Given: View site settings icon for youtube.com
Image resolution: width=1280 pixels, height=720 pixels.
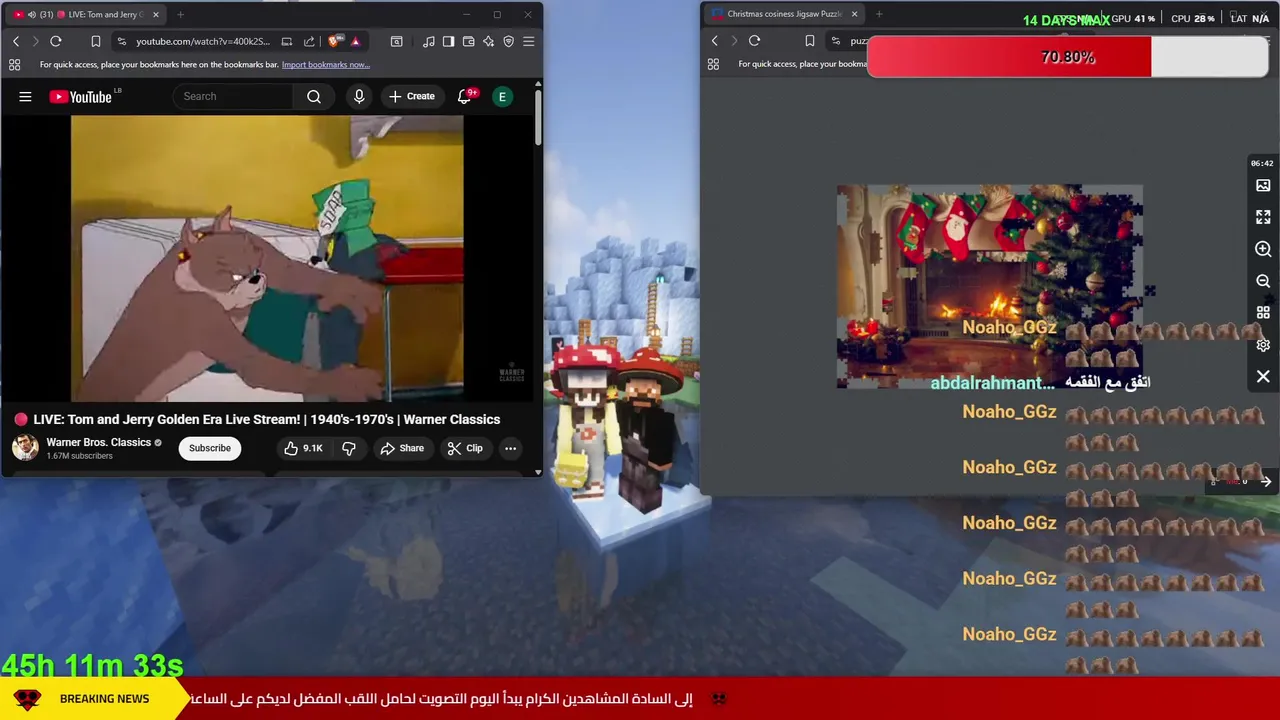Looking at the screenshot, I should (122, 41).
